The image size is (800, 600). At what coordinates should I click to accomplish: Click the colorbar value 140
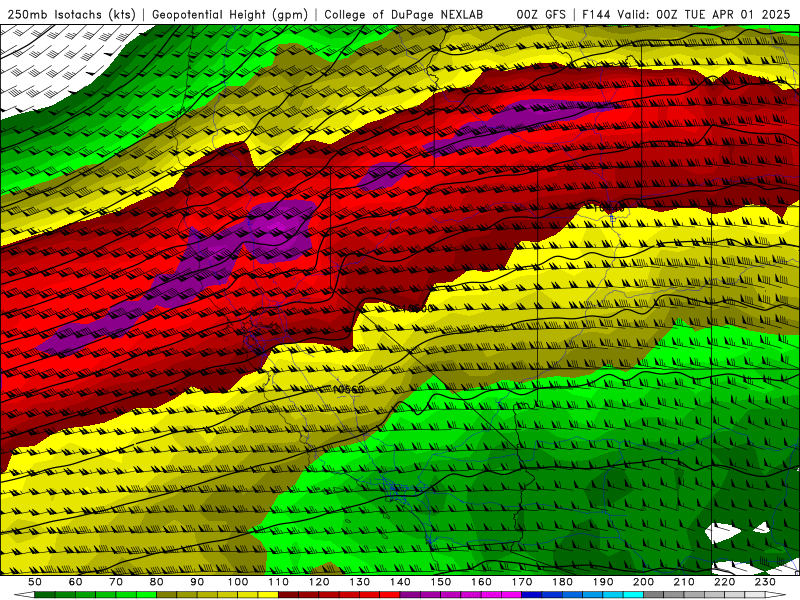(400, 582)
